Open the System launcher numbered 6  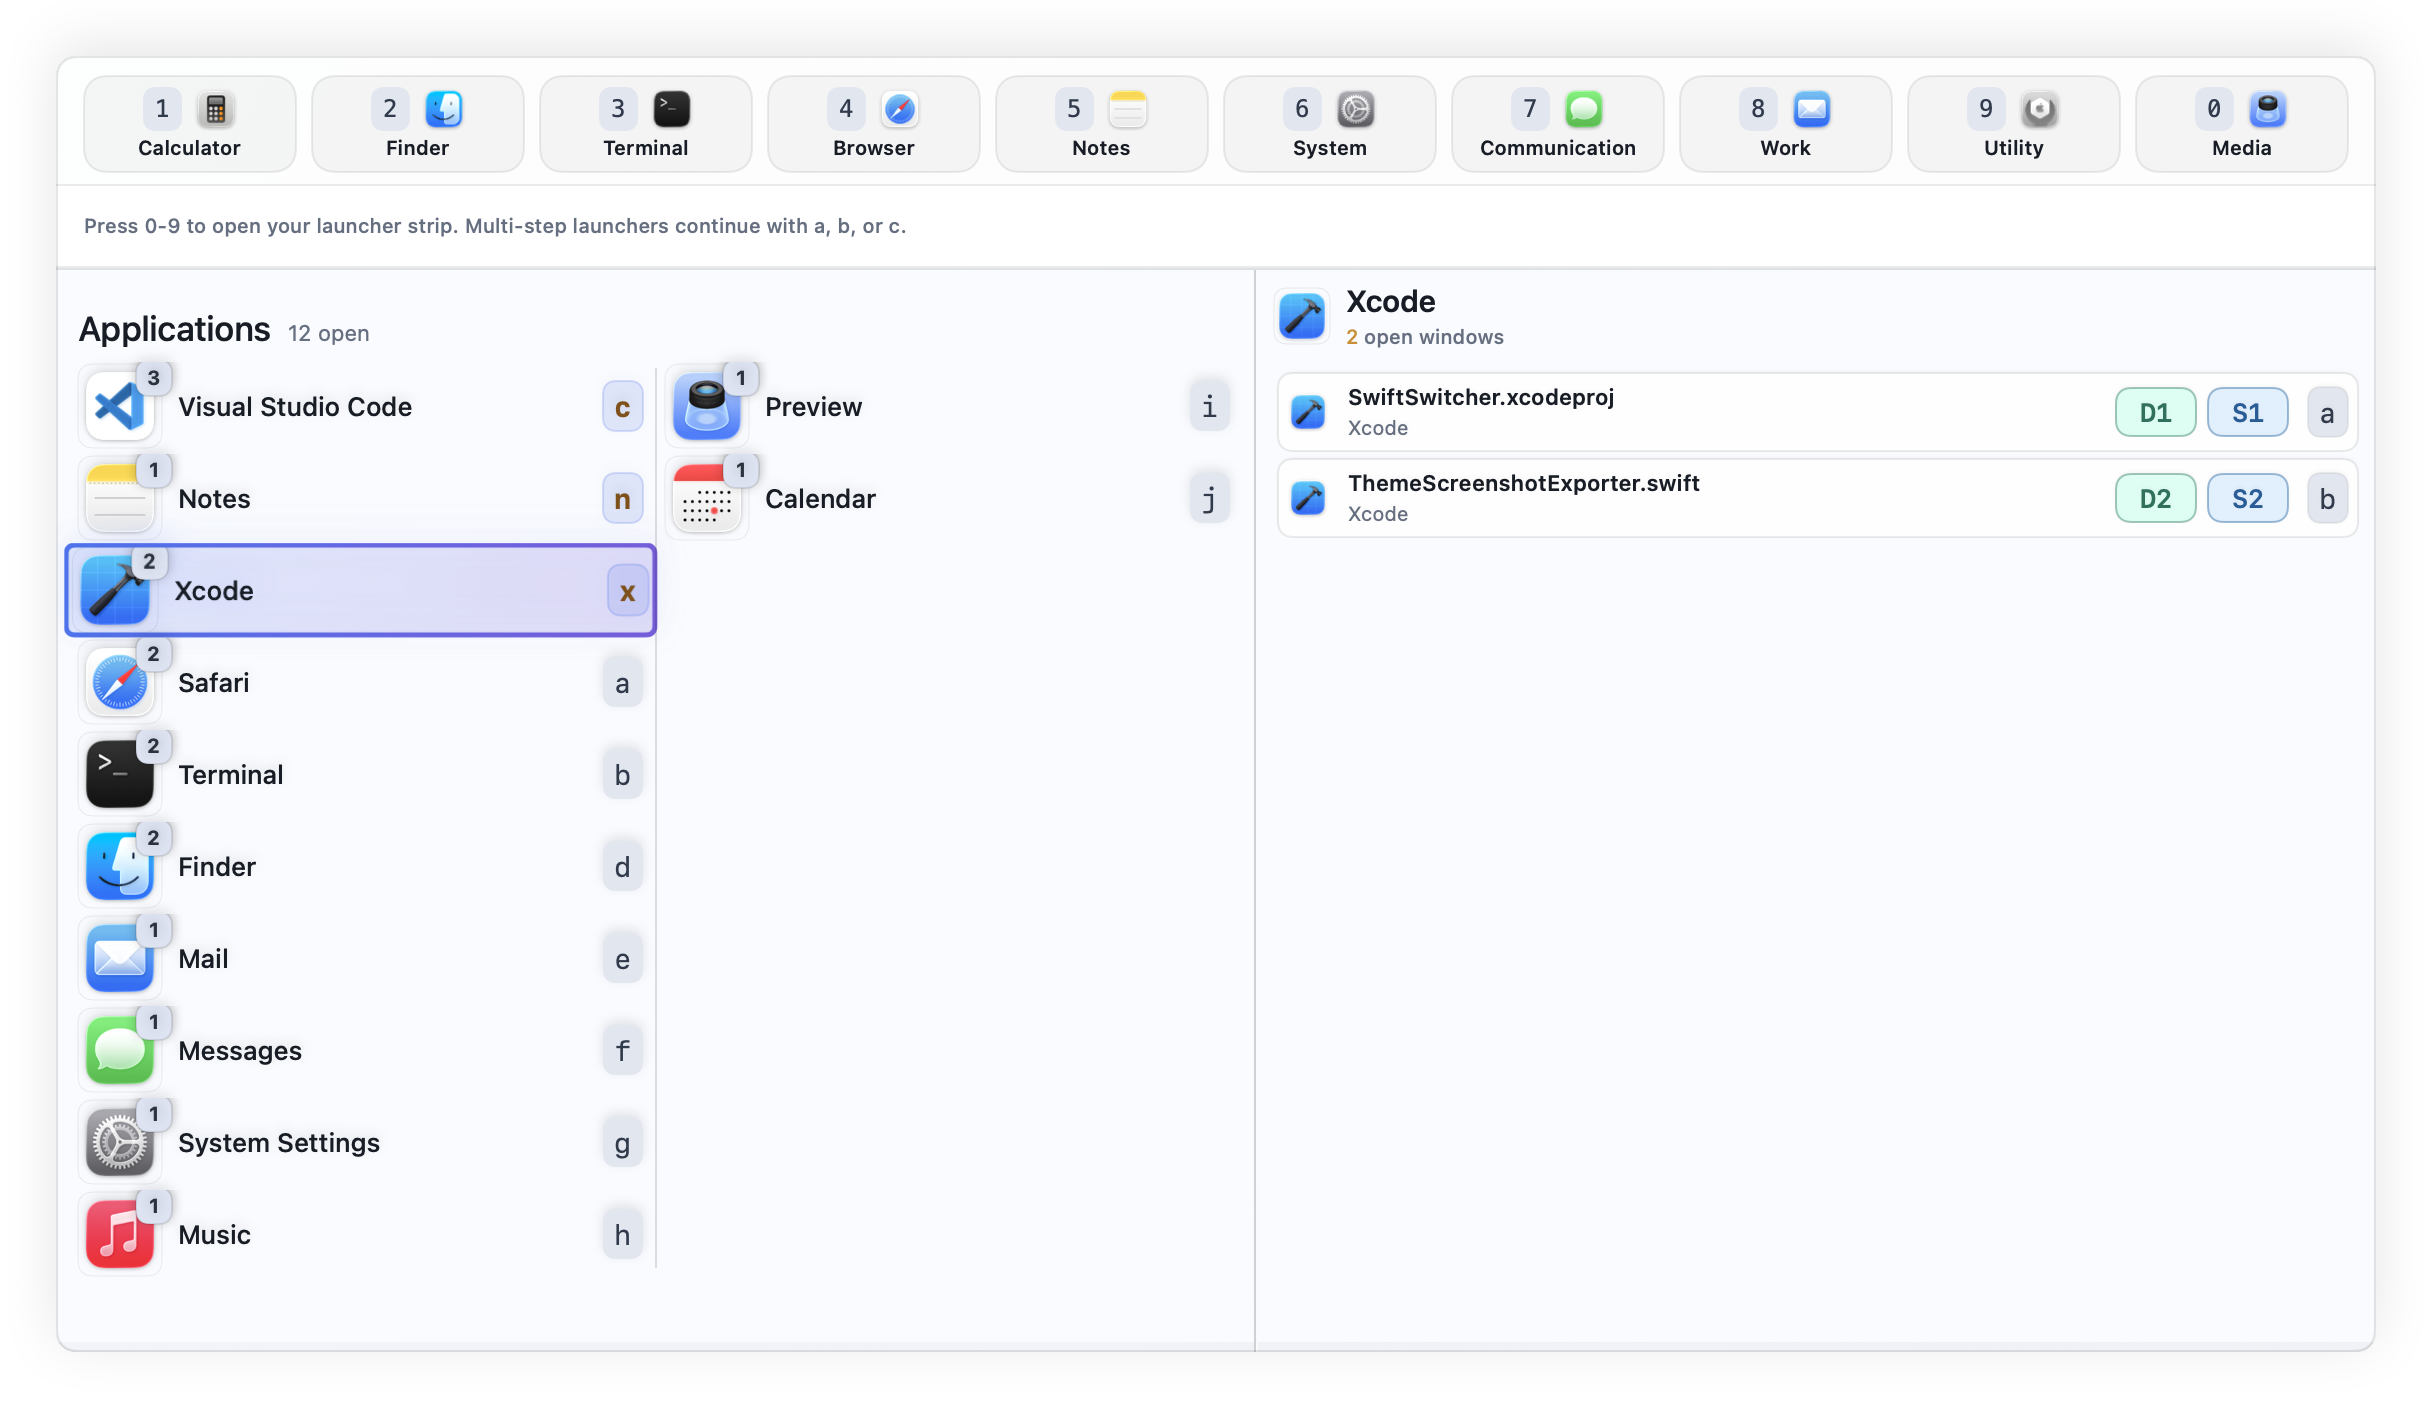click(x=1329, y=124)
